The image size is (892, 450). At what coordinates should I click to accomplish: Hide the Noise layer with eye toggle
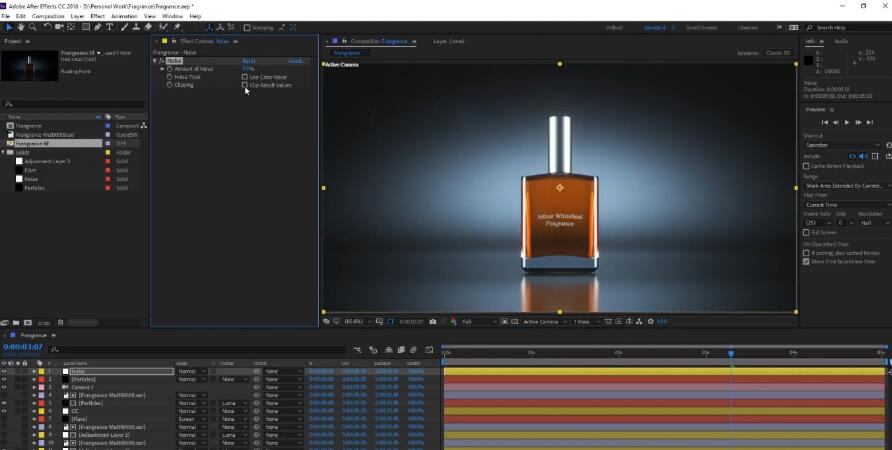[x=4, y=371]
